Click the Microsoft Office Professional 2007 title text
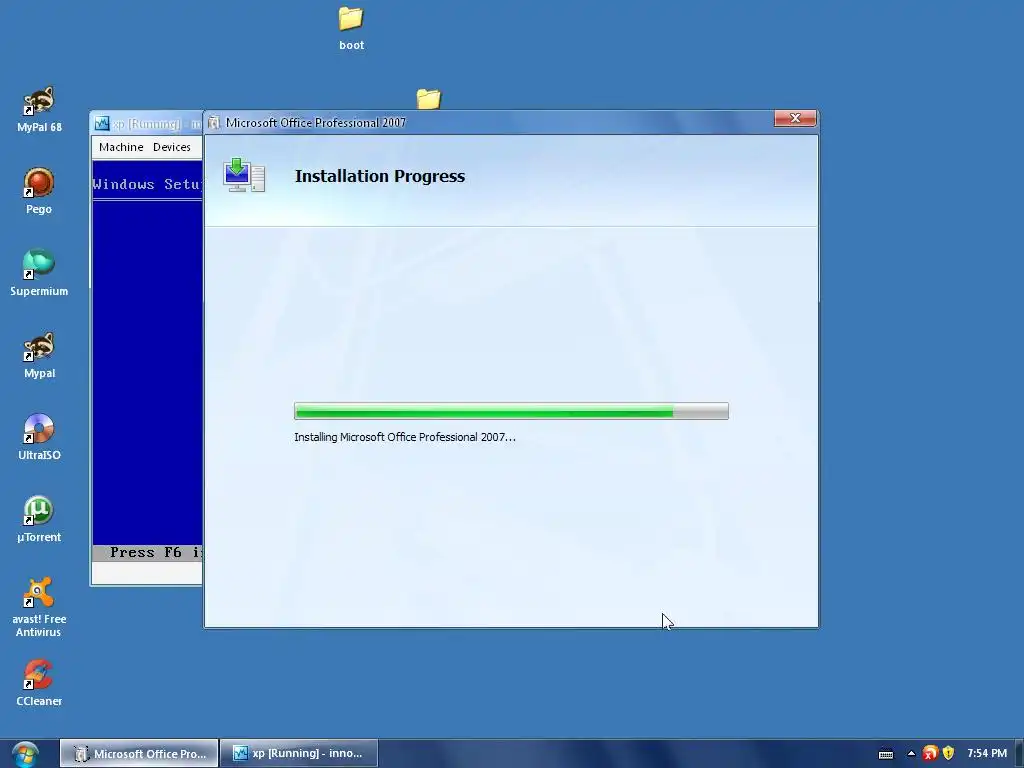The image size is (1024, 768). tap(315, 123)
